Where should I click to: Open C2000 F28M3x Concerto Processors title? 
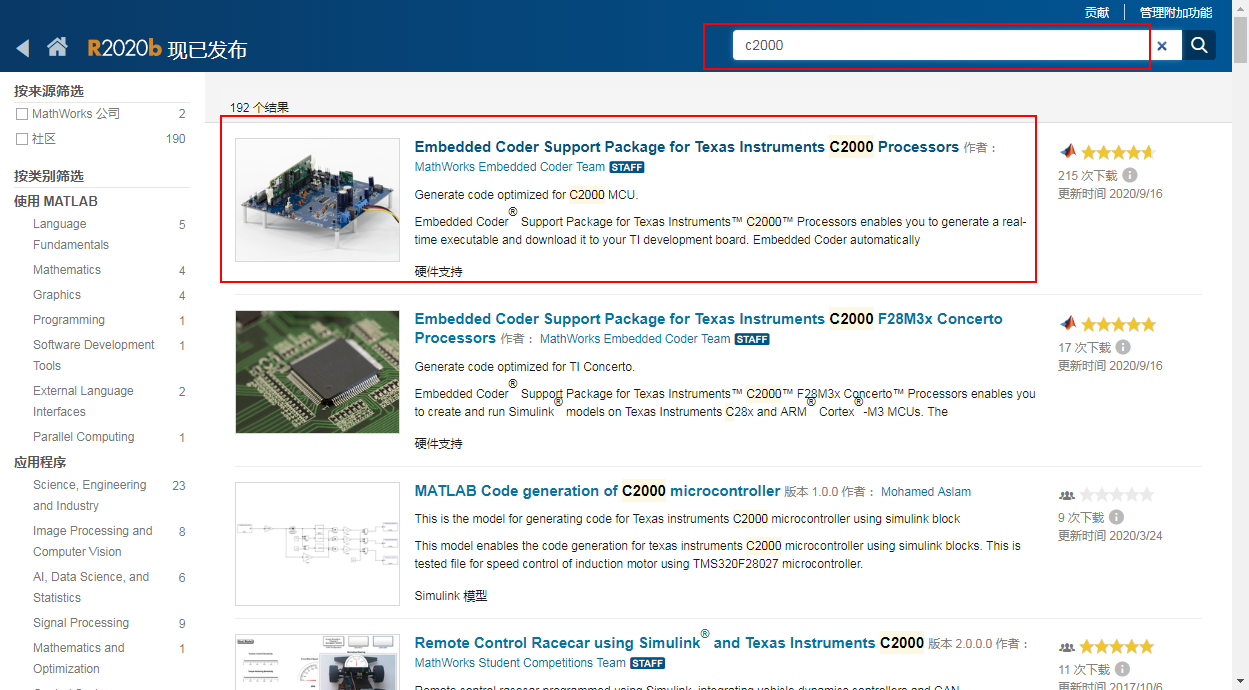(708, 328)
